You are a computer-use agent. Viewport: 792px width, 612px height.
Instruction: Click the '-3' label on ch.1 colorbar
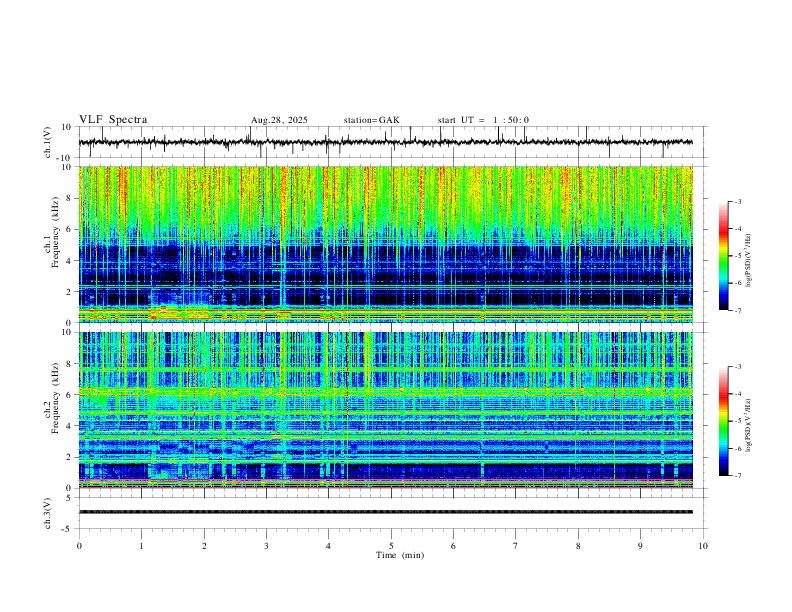tap(737, 201)
